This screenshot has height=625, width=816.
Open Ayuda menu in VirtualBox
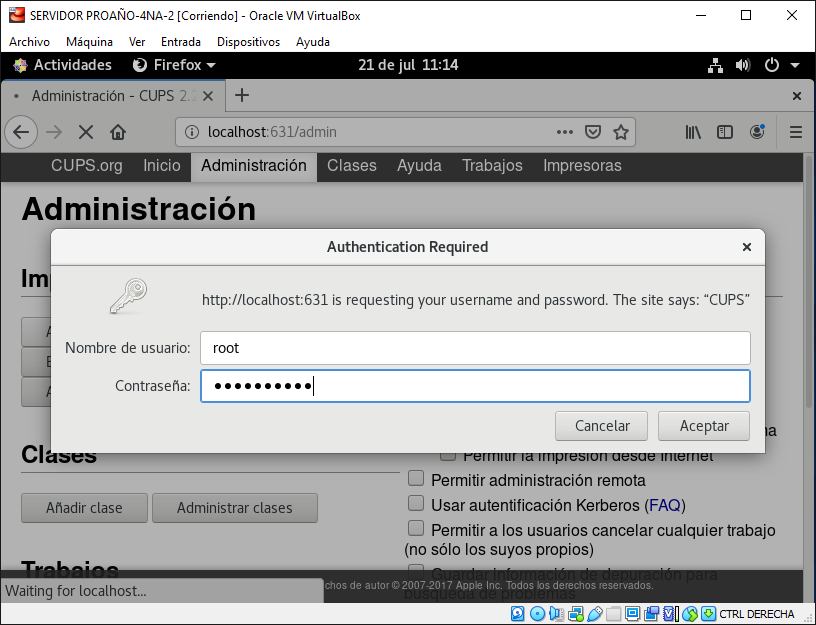coord(312,42)
